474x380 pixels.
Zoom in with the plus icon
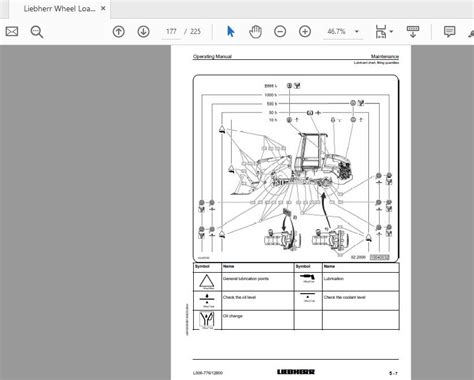click(x=305, y=32)
